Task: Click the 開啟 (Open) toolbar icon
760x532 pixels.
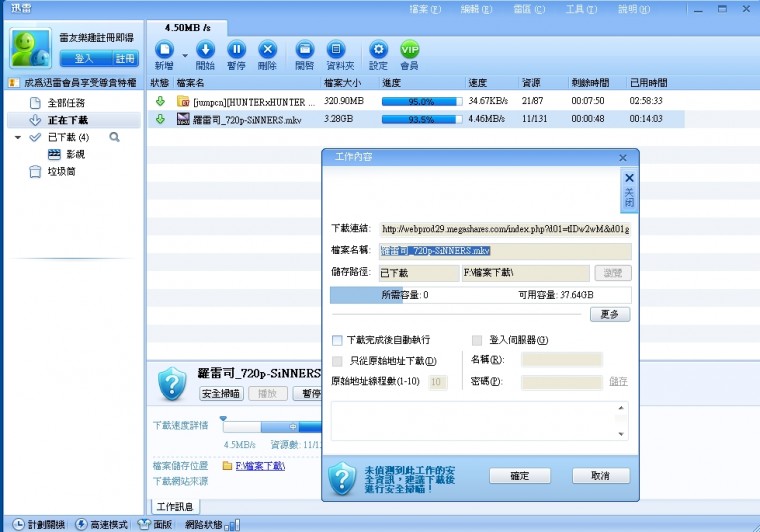Action: point(304,49)
